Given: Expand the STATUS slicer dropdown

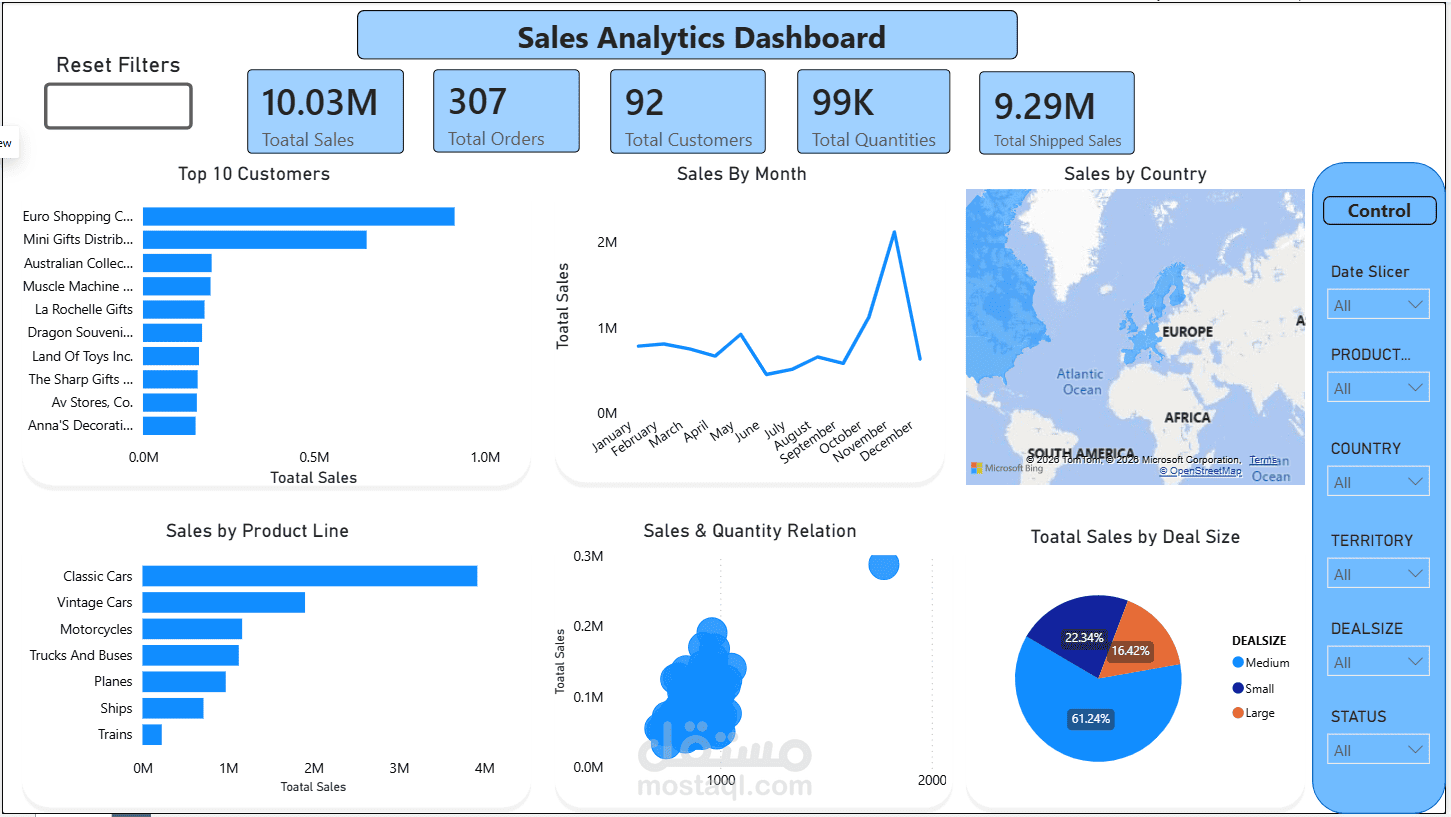Looking at the screenshot, I should tap(1378, 750).
